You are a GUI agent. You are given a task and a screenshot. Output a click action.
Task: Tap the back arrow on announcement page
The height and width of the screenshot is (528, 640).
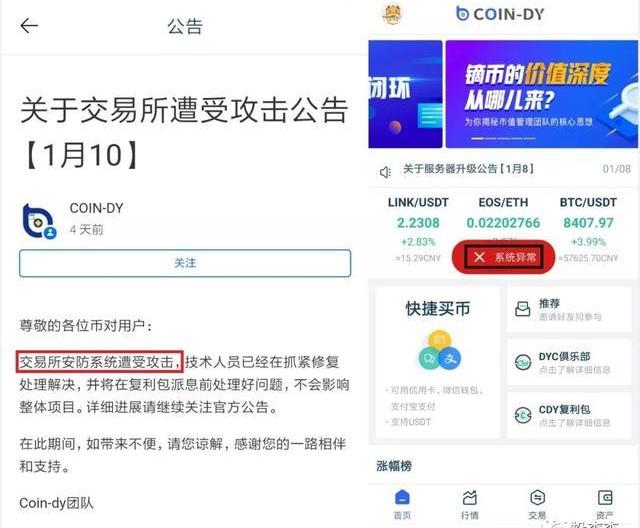29,26
